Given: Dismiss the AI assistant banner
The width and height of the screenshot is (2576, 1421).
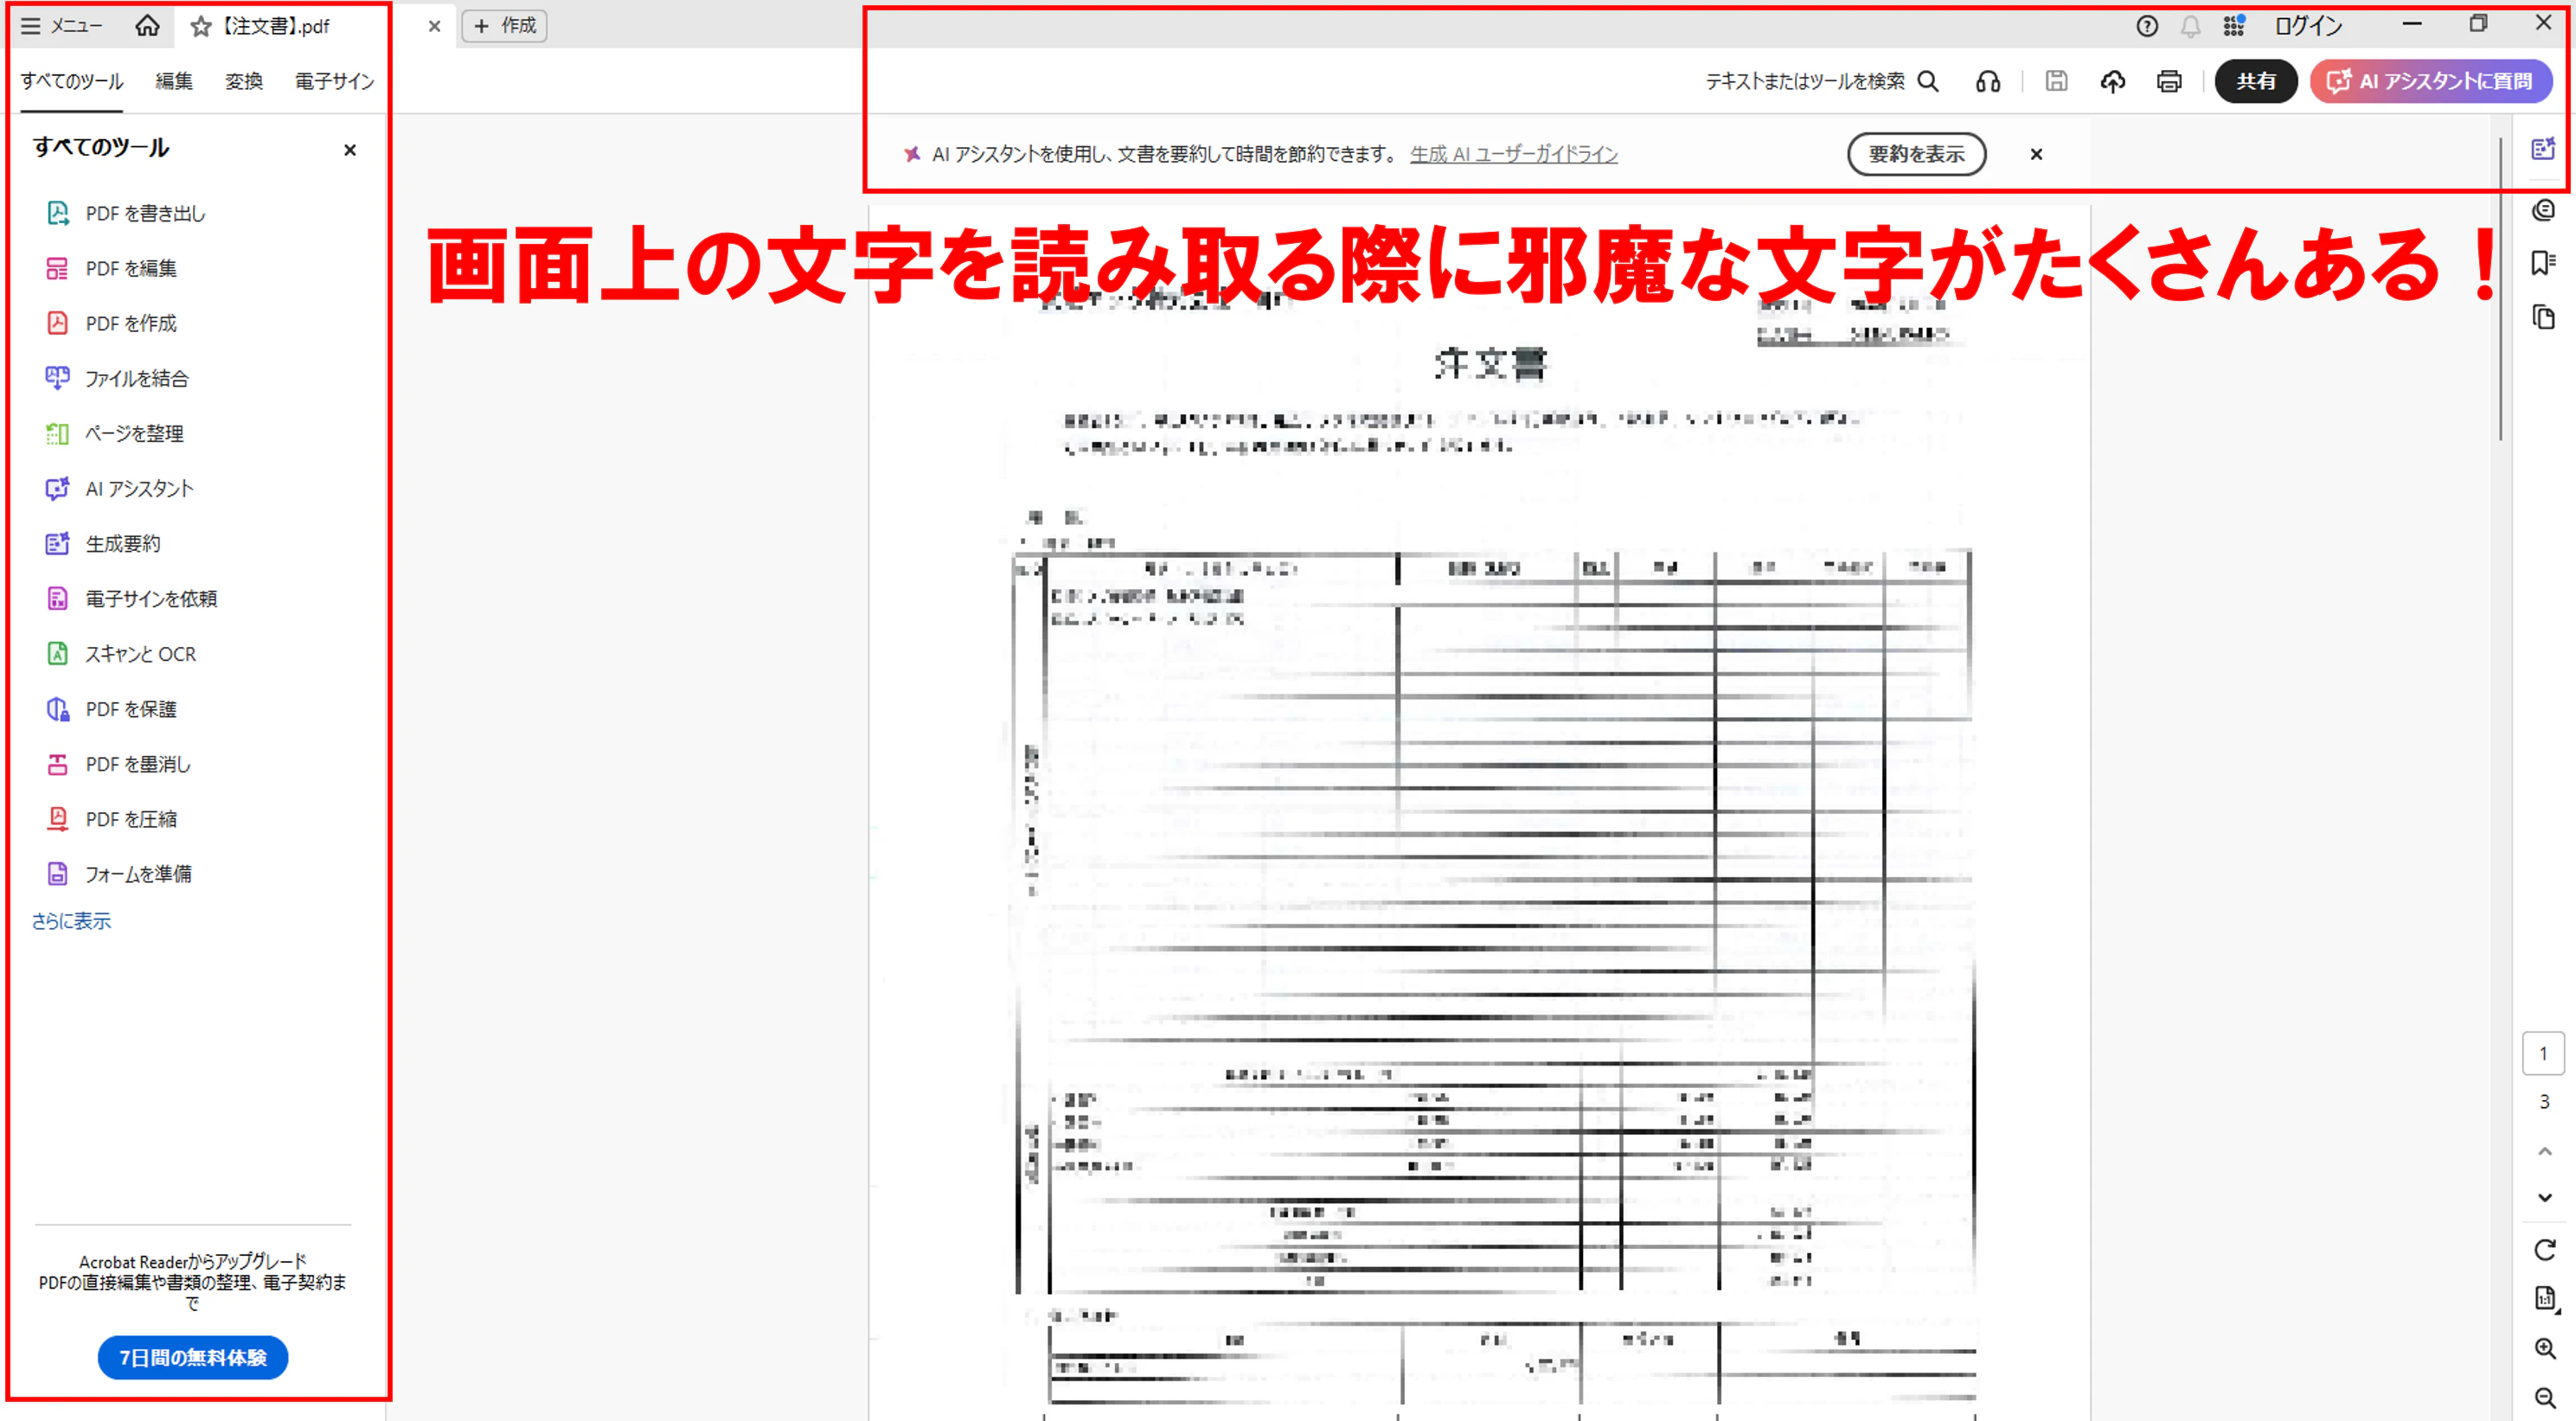Looking at the screenshot, I should click(x=2036, y=154).
